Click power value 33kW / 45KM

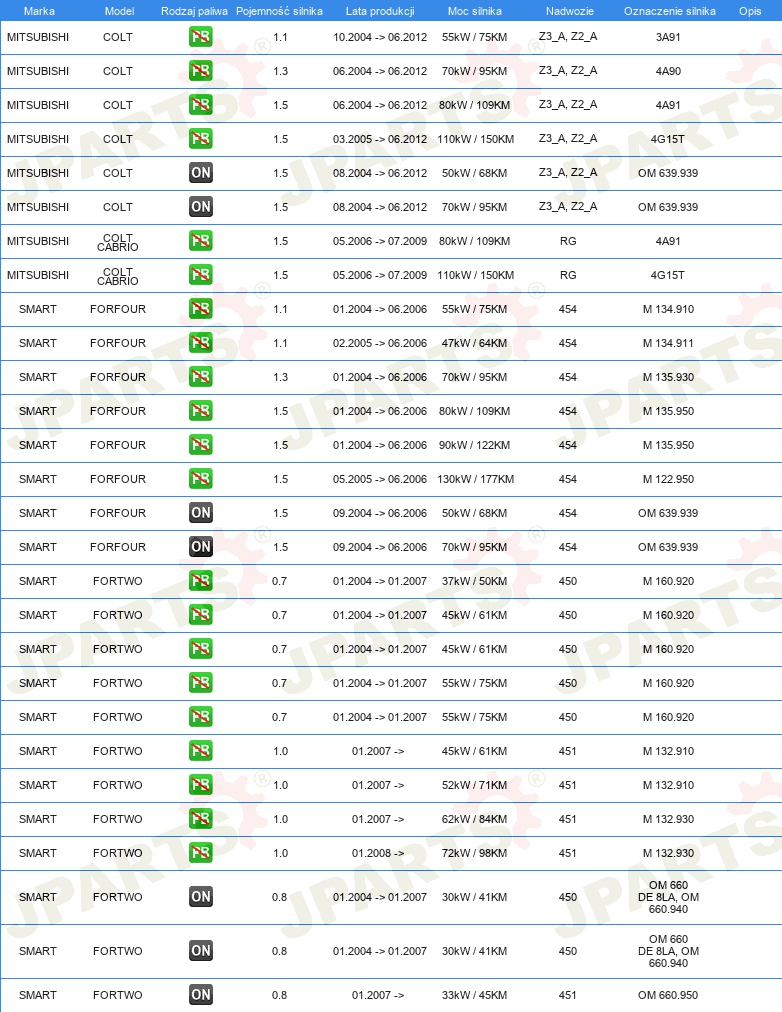point(474,995)
